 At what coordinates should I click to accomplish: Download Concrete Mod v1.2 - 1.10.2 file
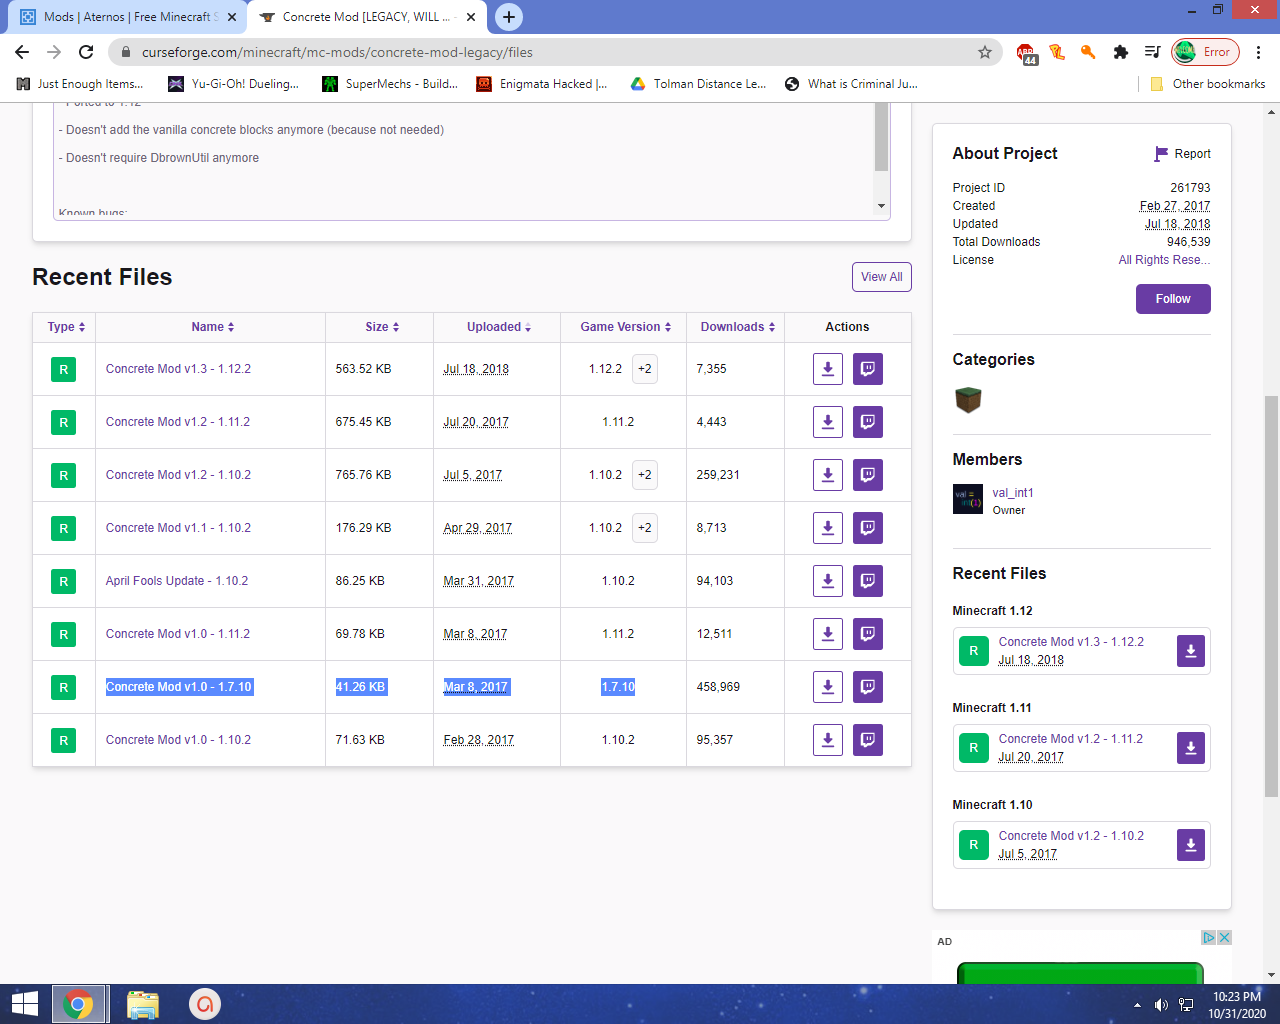point(828,475)
